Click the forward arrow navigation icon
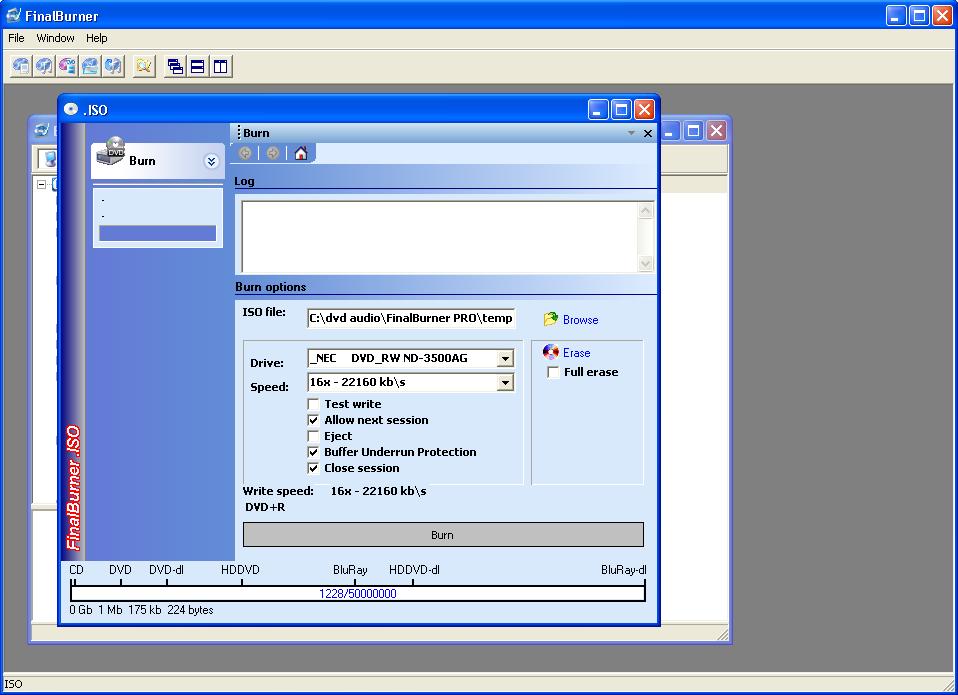The width and height of the screenshot is (958, 695). [273, 153]
